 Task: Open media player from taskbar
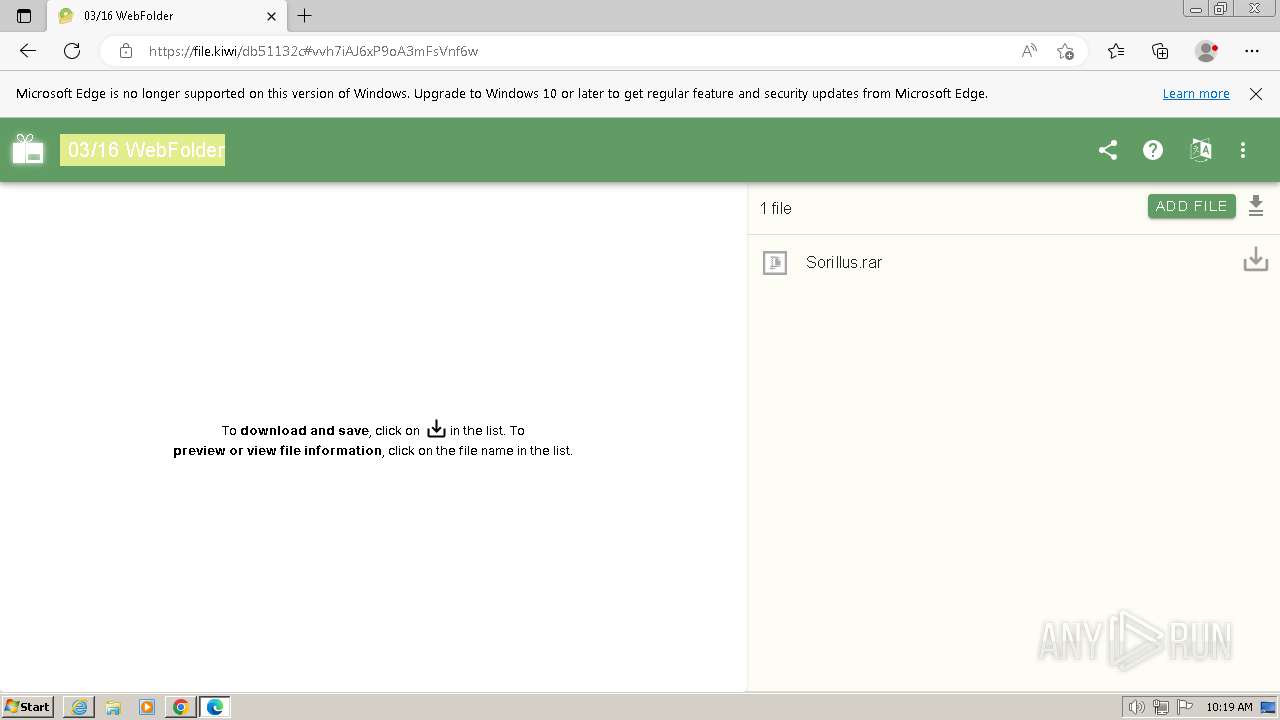[147, 707]
